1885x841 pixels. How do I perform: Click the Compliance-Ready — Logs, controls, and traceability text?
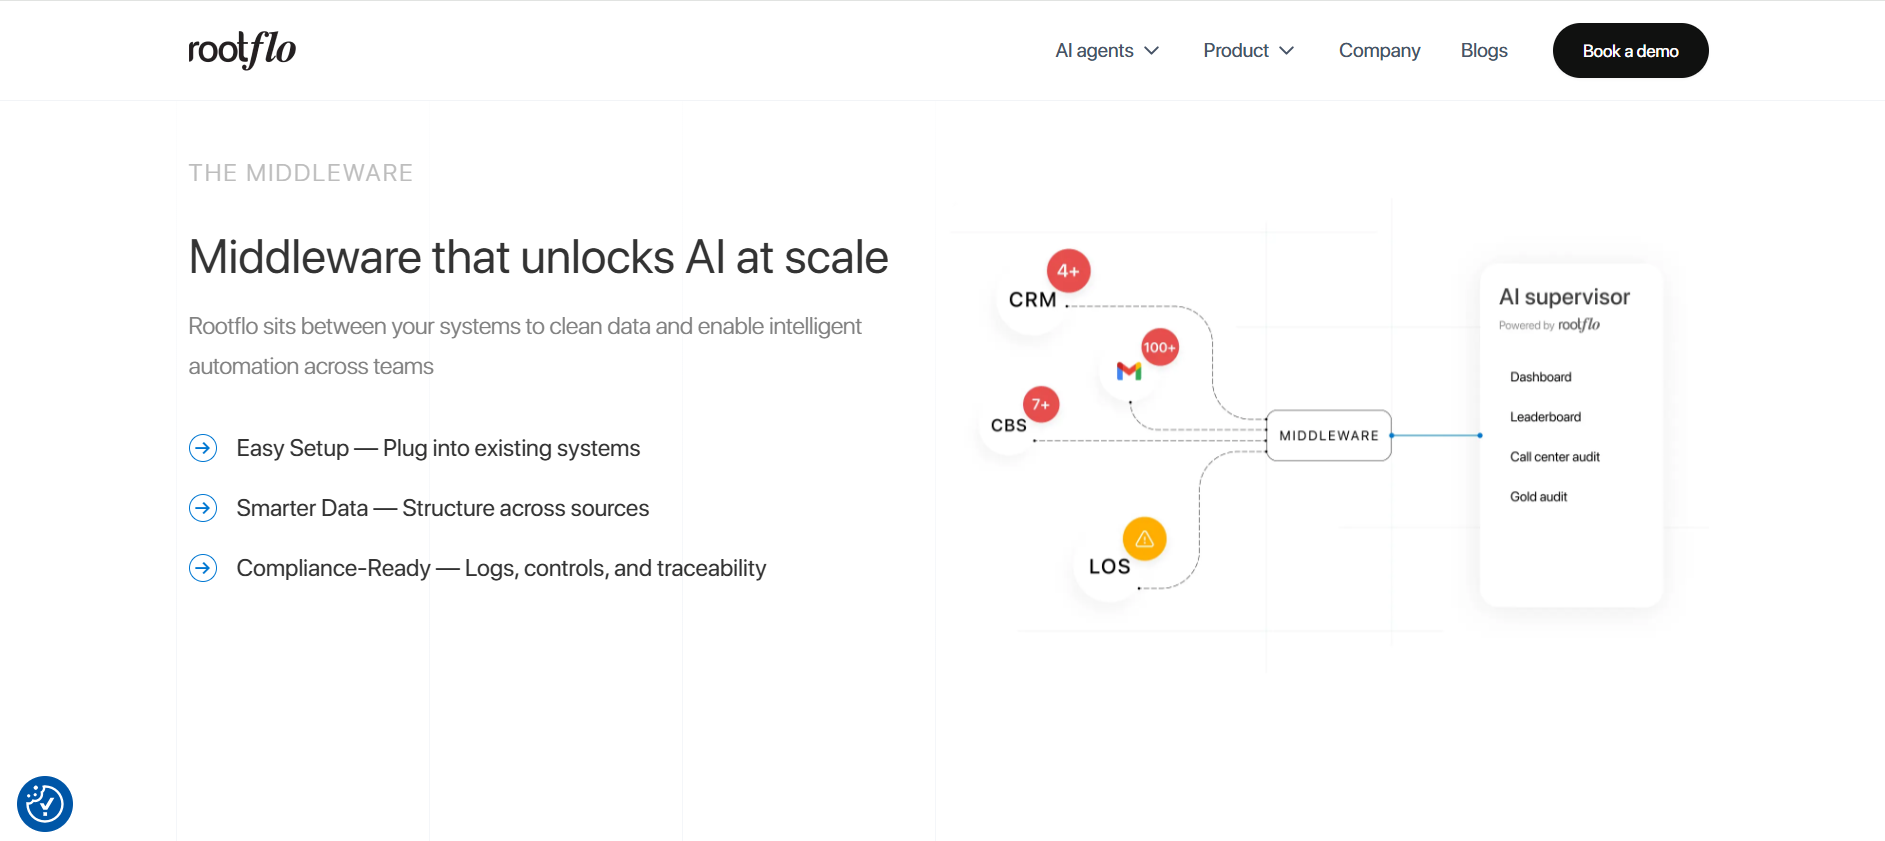(x=501, y=568)
